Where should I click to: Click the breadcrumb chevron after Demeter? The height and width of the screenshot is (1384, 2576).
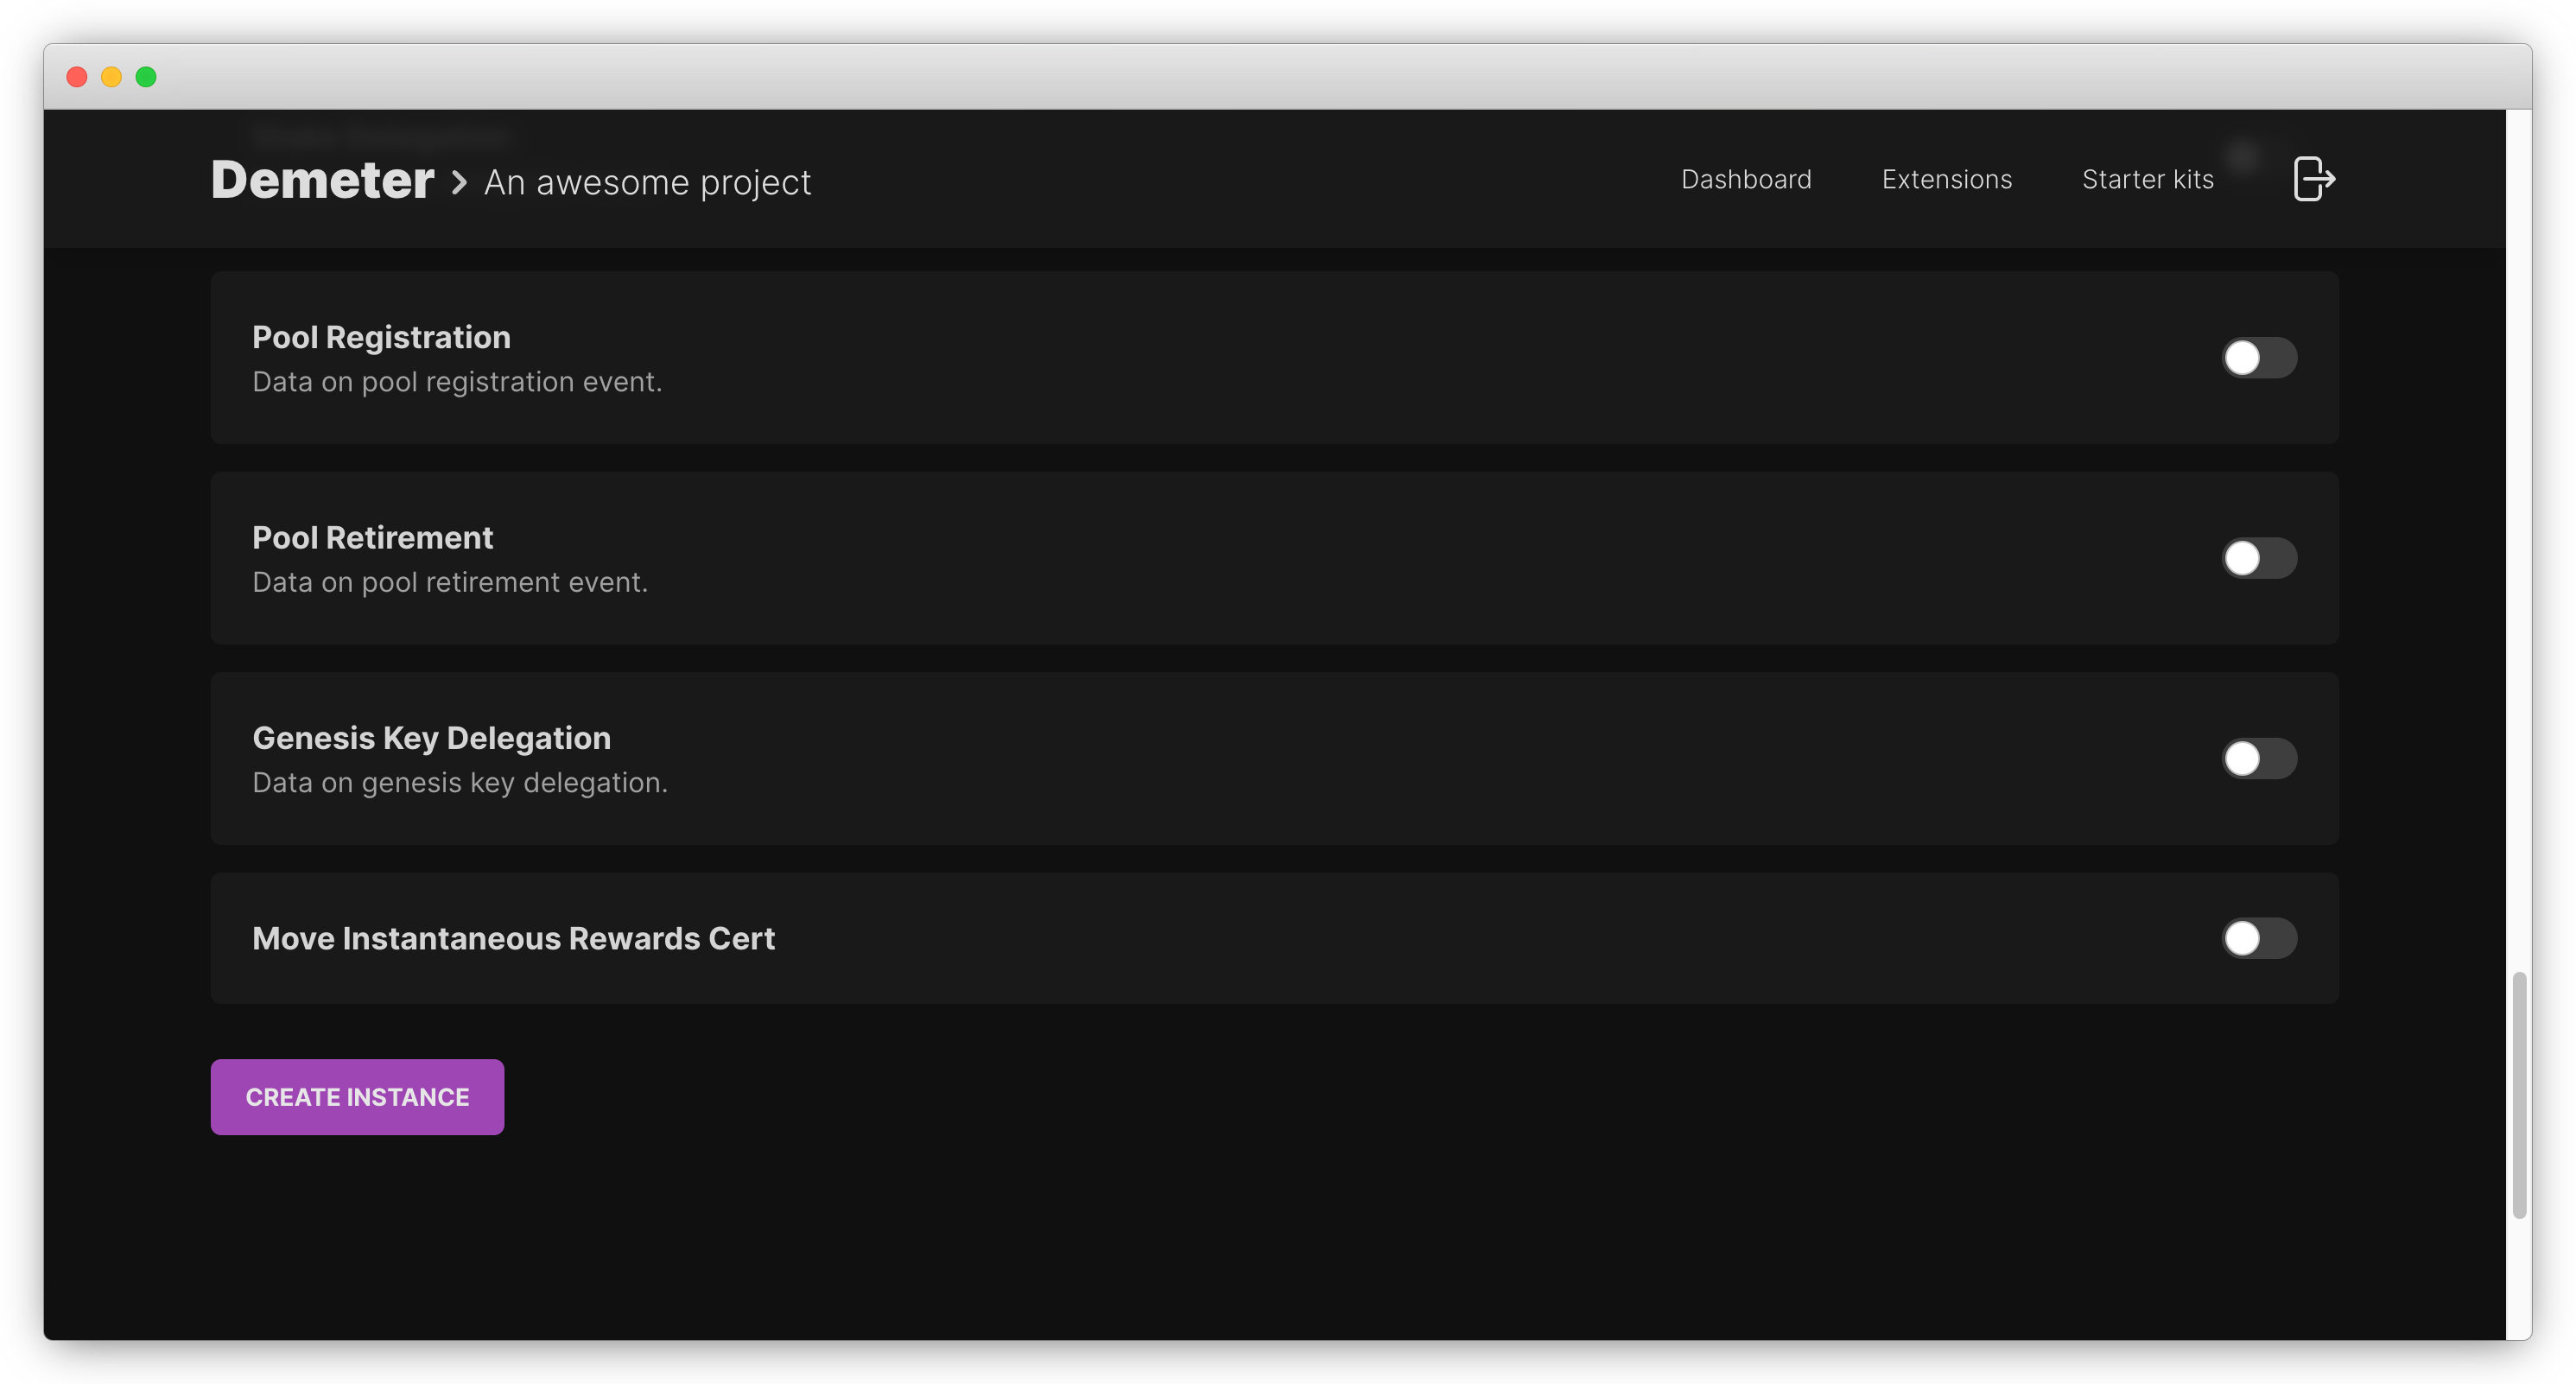[x=459, y=182]
